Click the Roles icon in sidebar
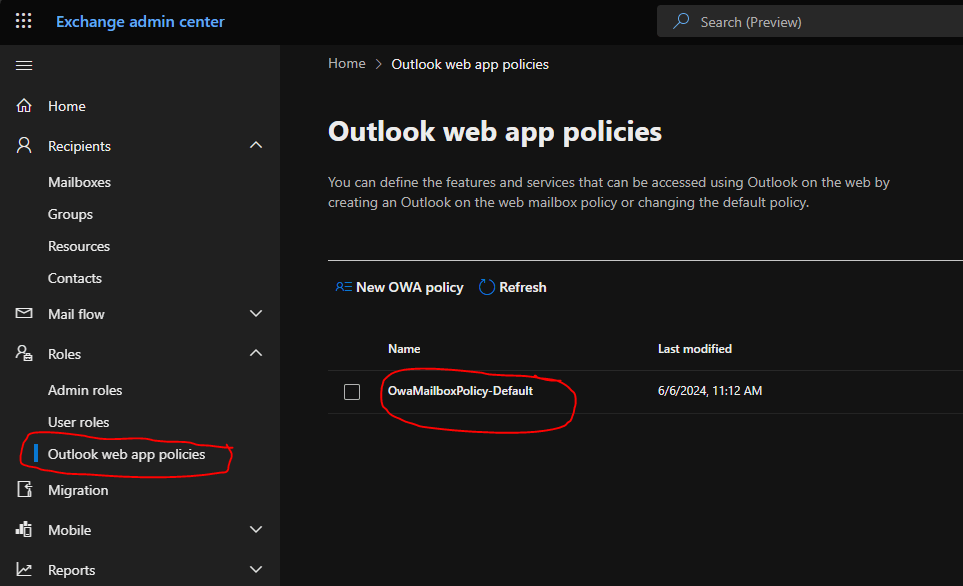963x586 pixels. pos(24,353)
